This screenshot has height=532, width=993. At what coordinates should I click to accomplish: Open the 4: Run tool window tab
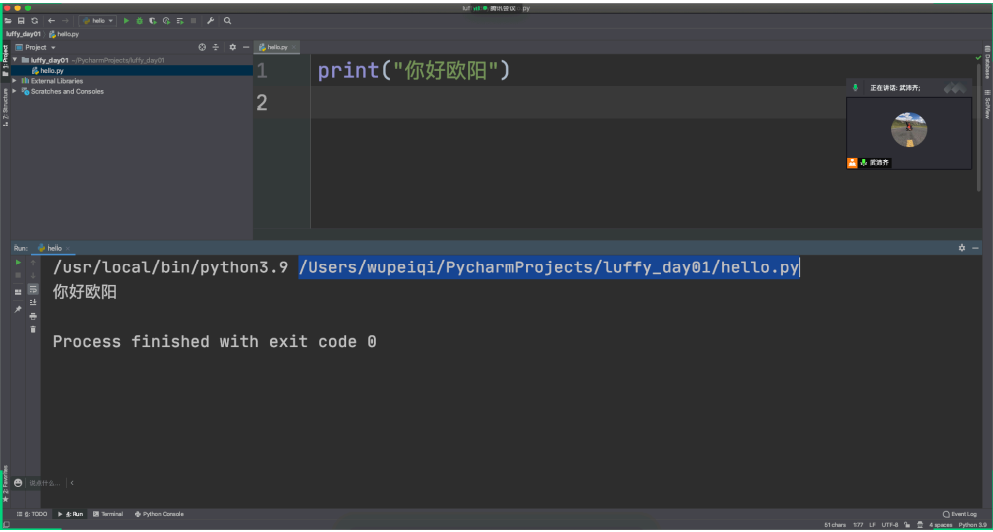[x=70, y=514]
